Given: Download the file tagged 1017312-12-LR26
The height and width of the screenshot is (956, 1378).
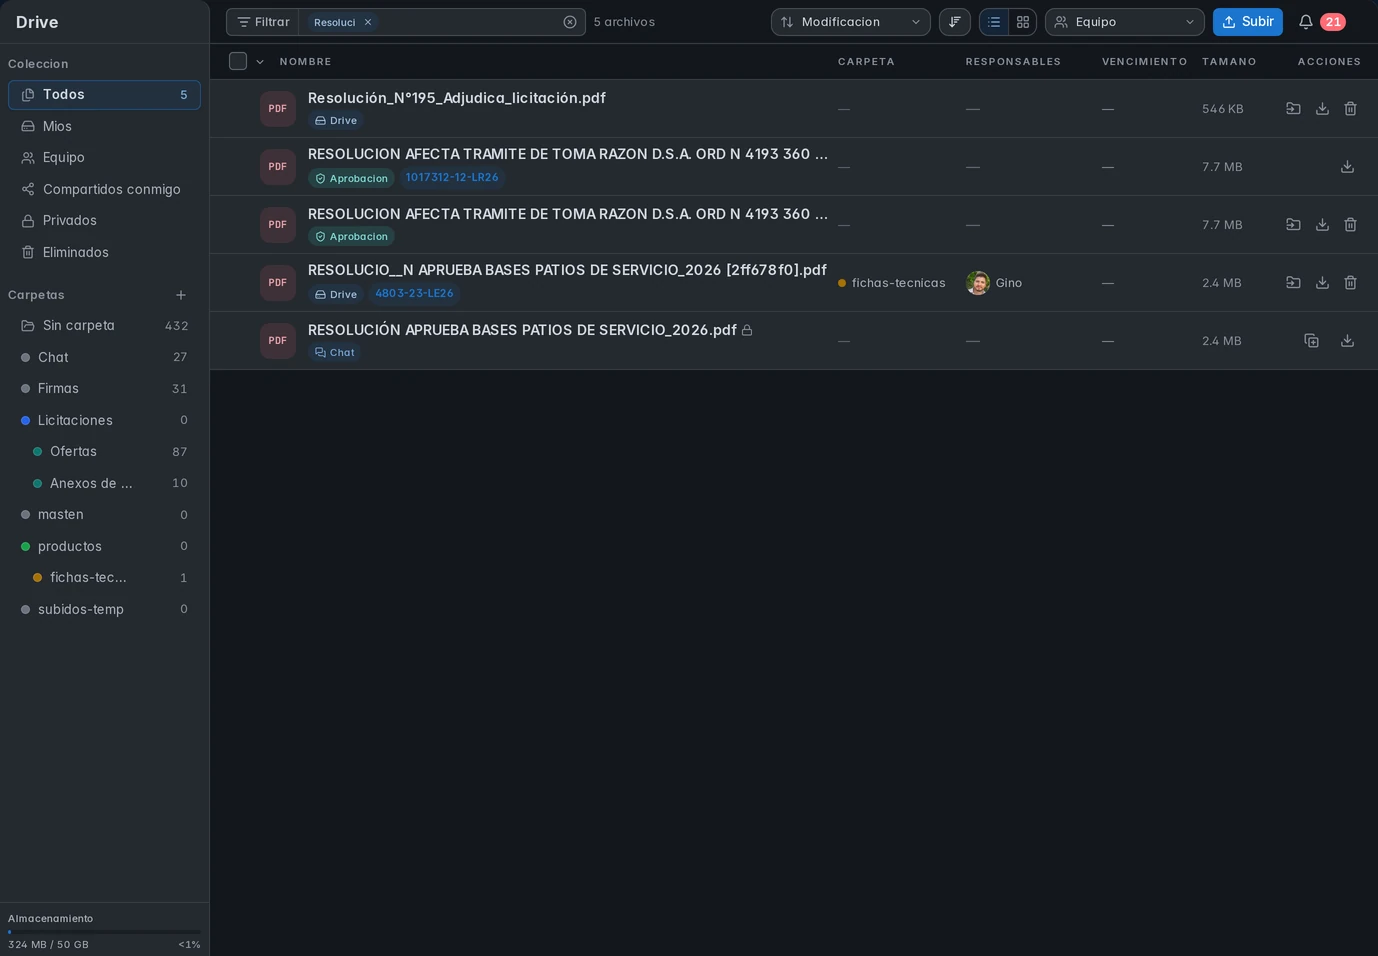Looking at the screenshot, I should [x=1347, y=167].
